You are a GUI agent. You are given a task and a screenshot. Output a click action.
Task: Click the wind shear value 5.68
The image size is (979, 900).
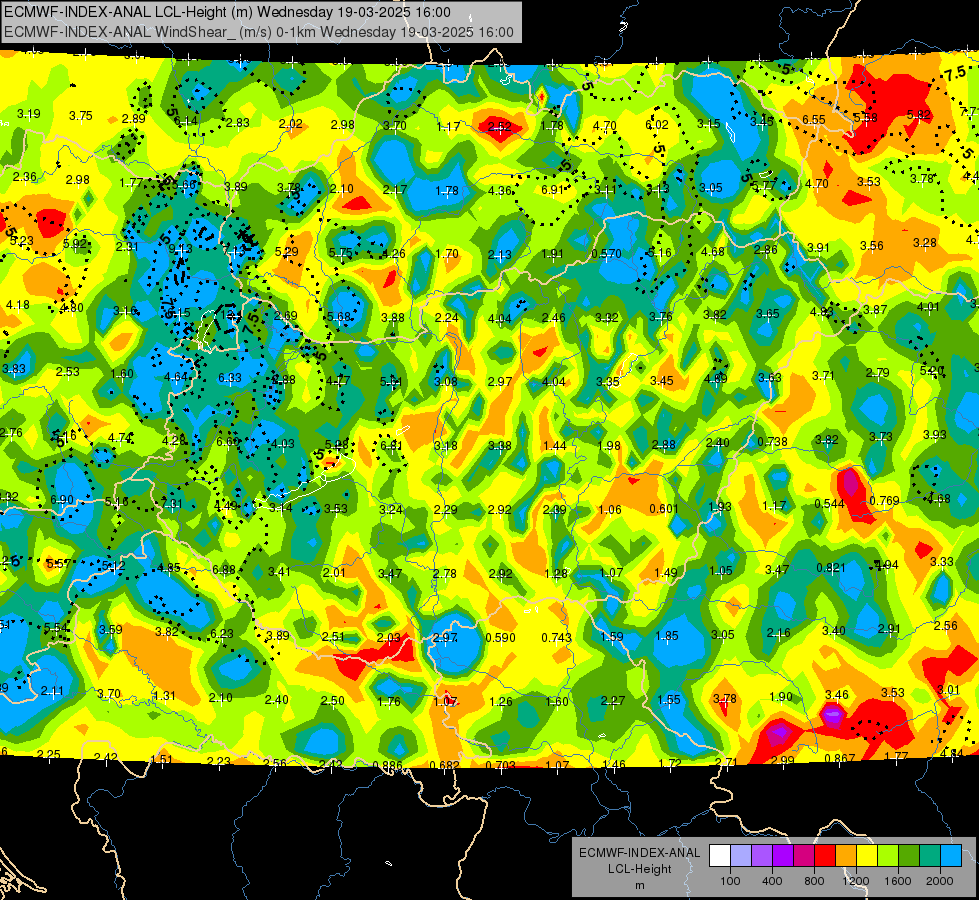[340, 317]
